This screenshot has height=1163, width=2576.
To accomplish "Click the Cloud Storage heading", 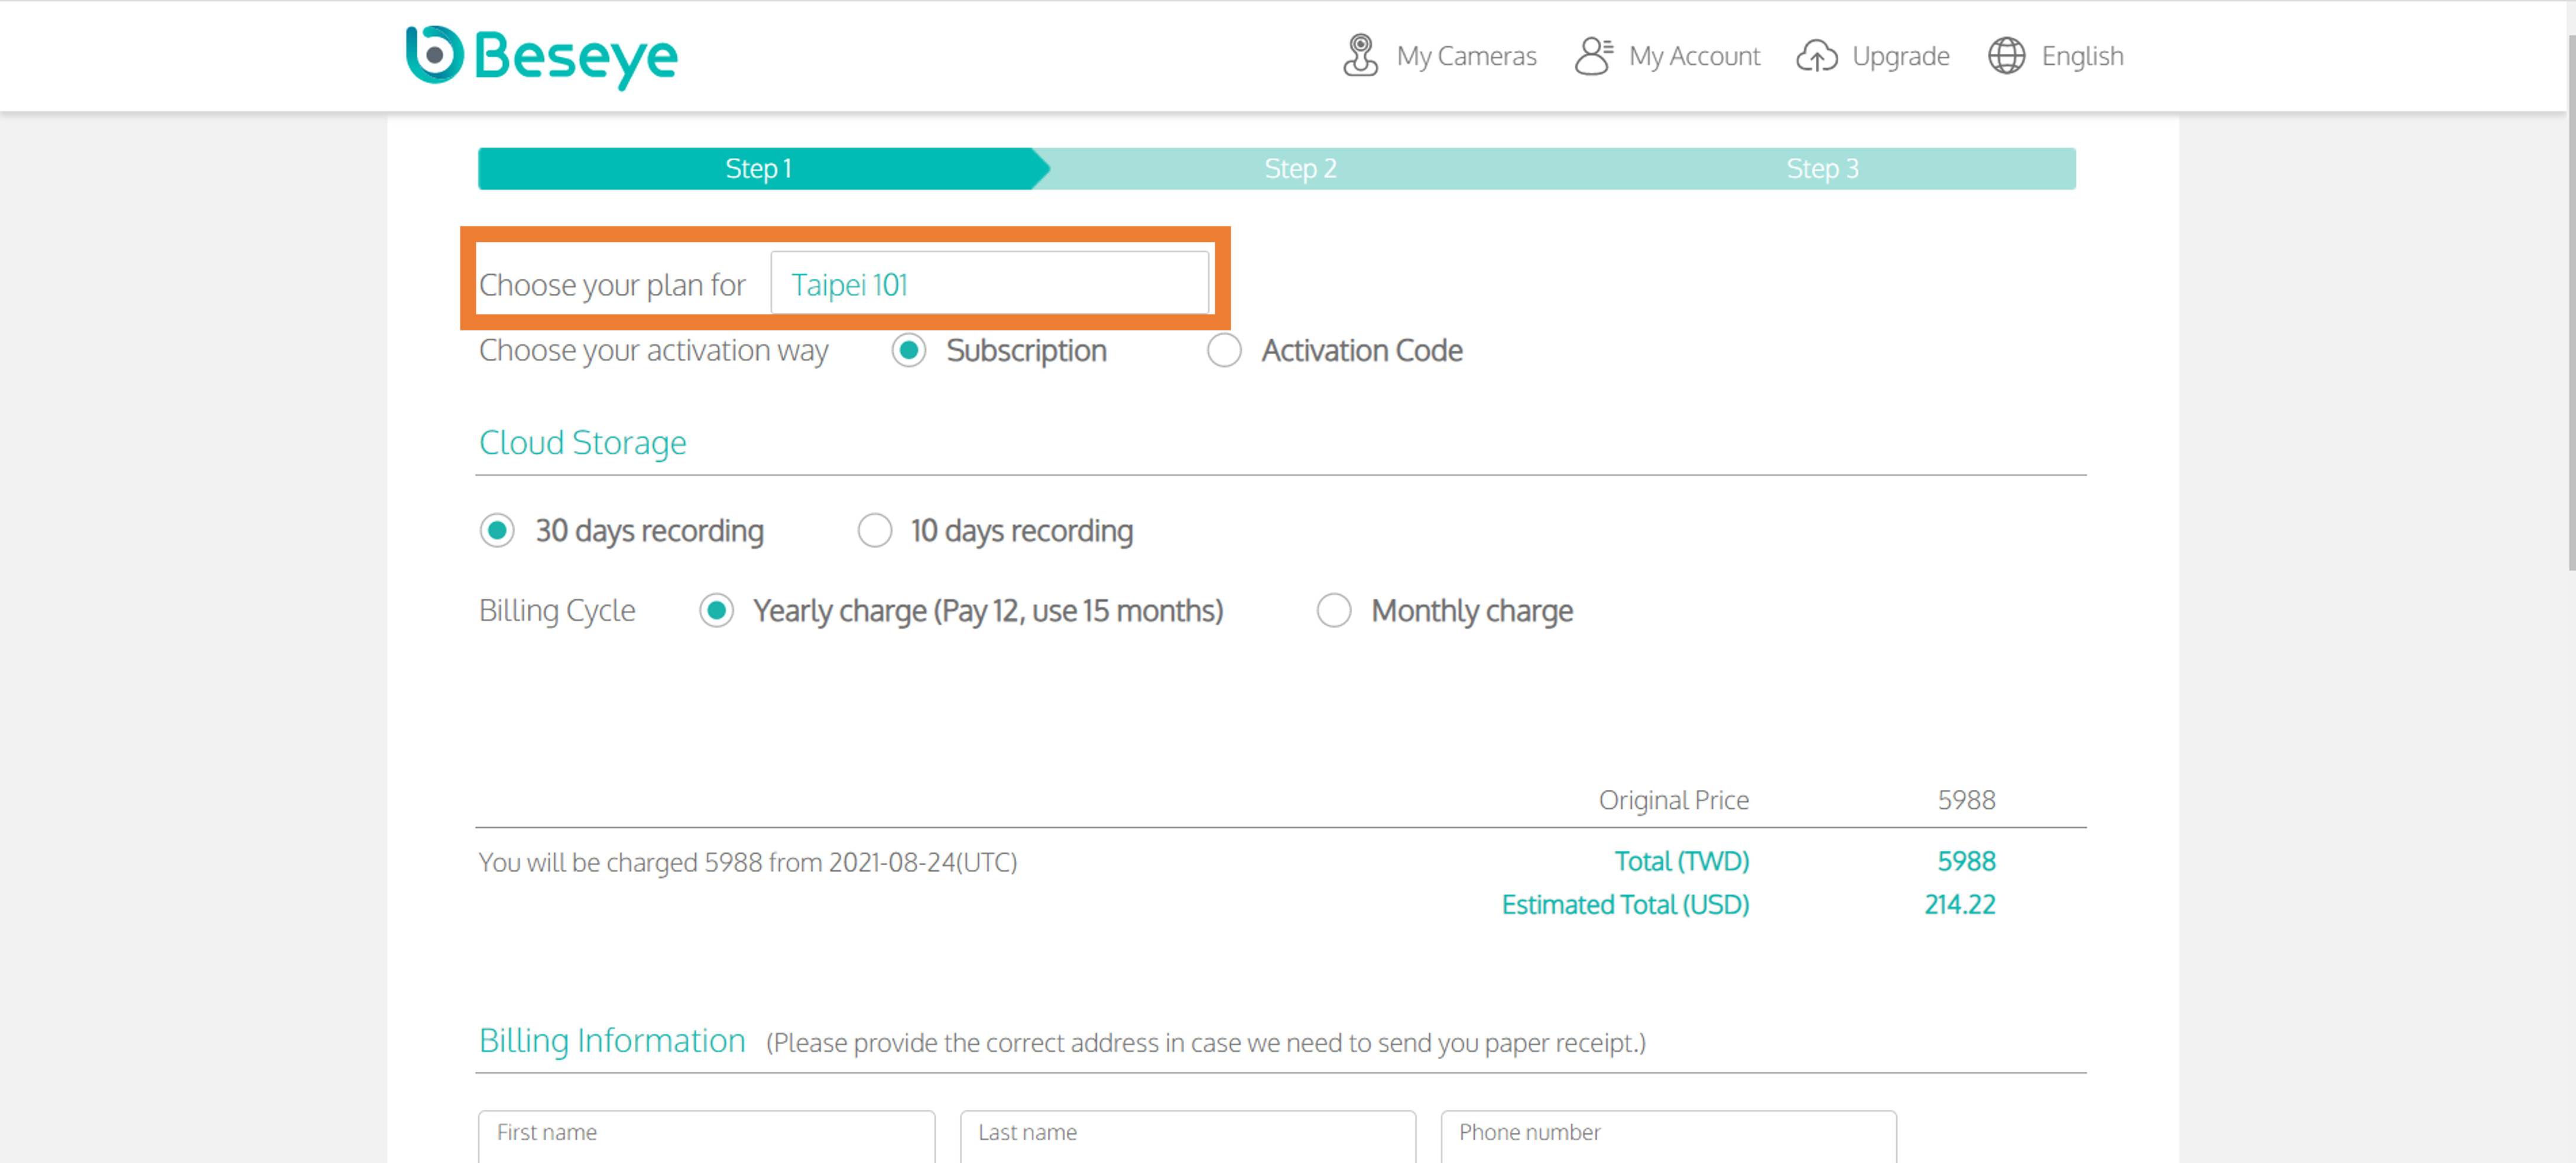I will coord(582,442).
